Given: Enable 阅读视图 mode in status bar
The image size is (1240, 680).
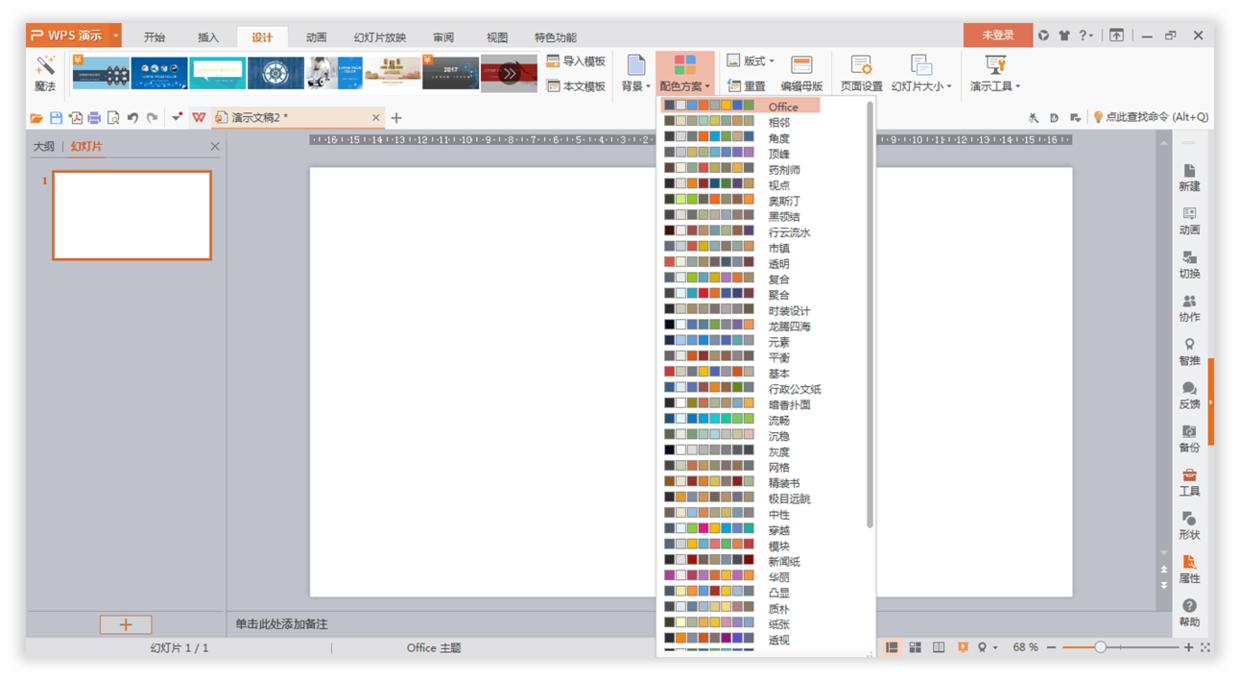Looking at the screenshot, I should click(x=939, y=647).
